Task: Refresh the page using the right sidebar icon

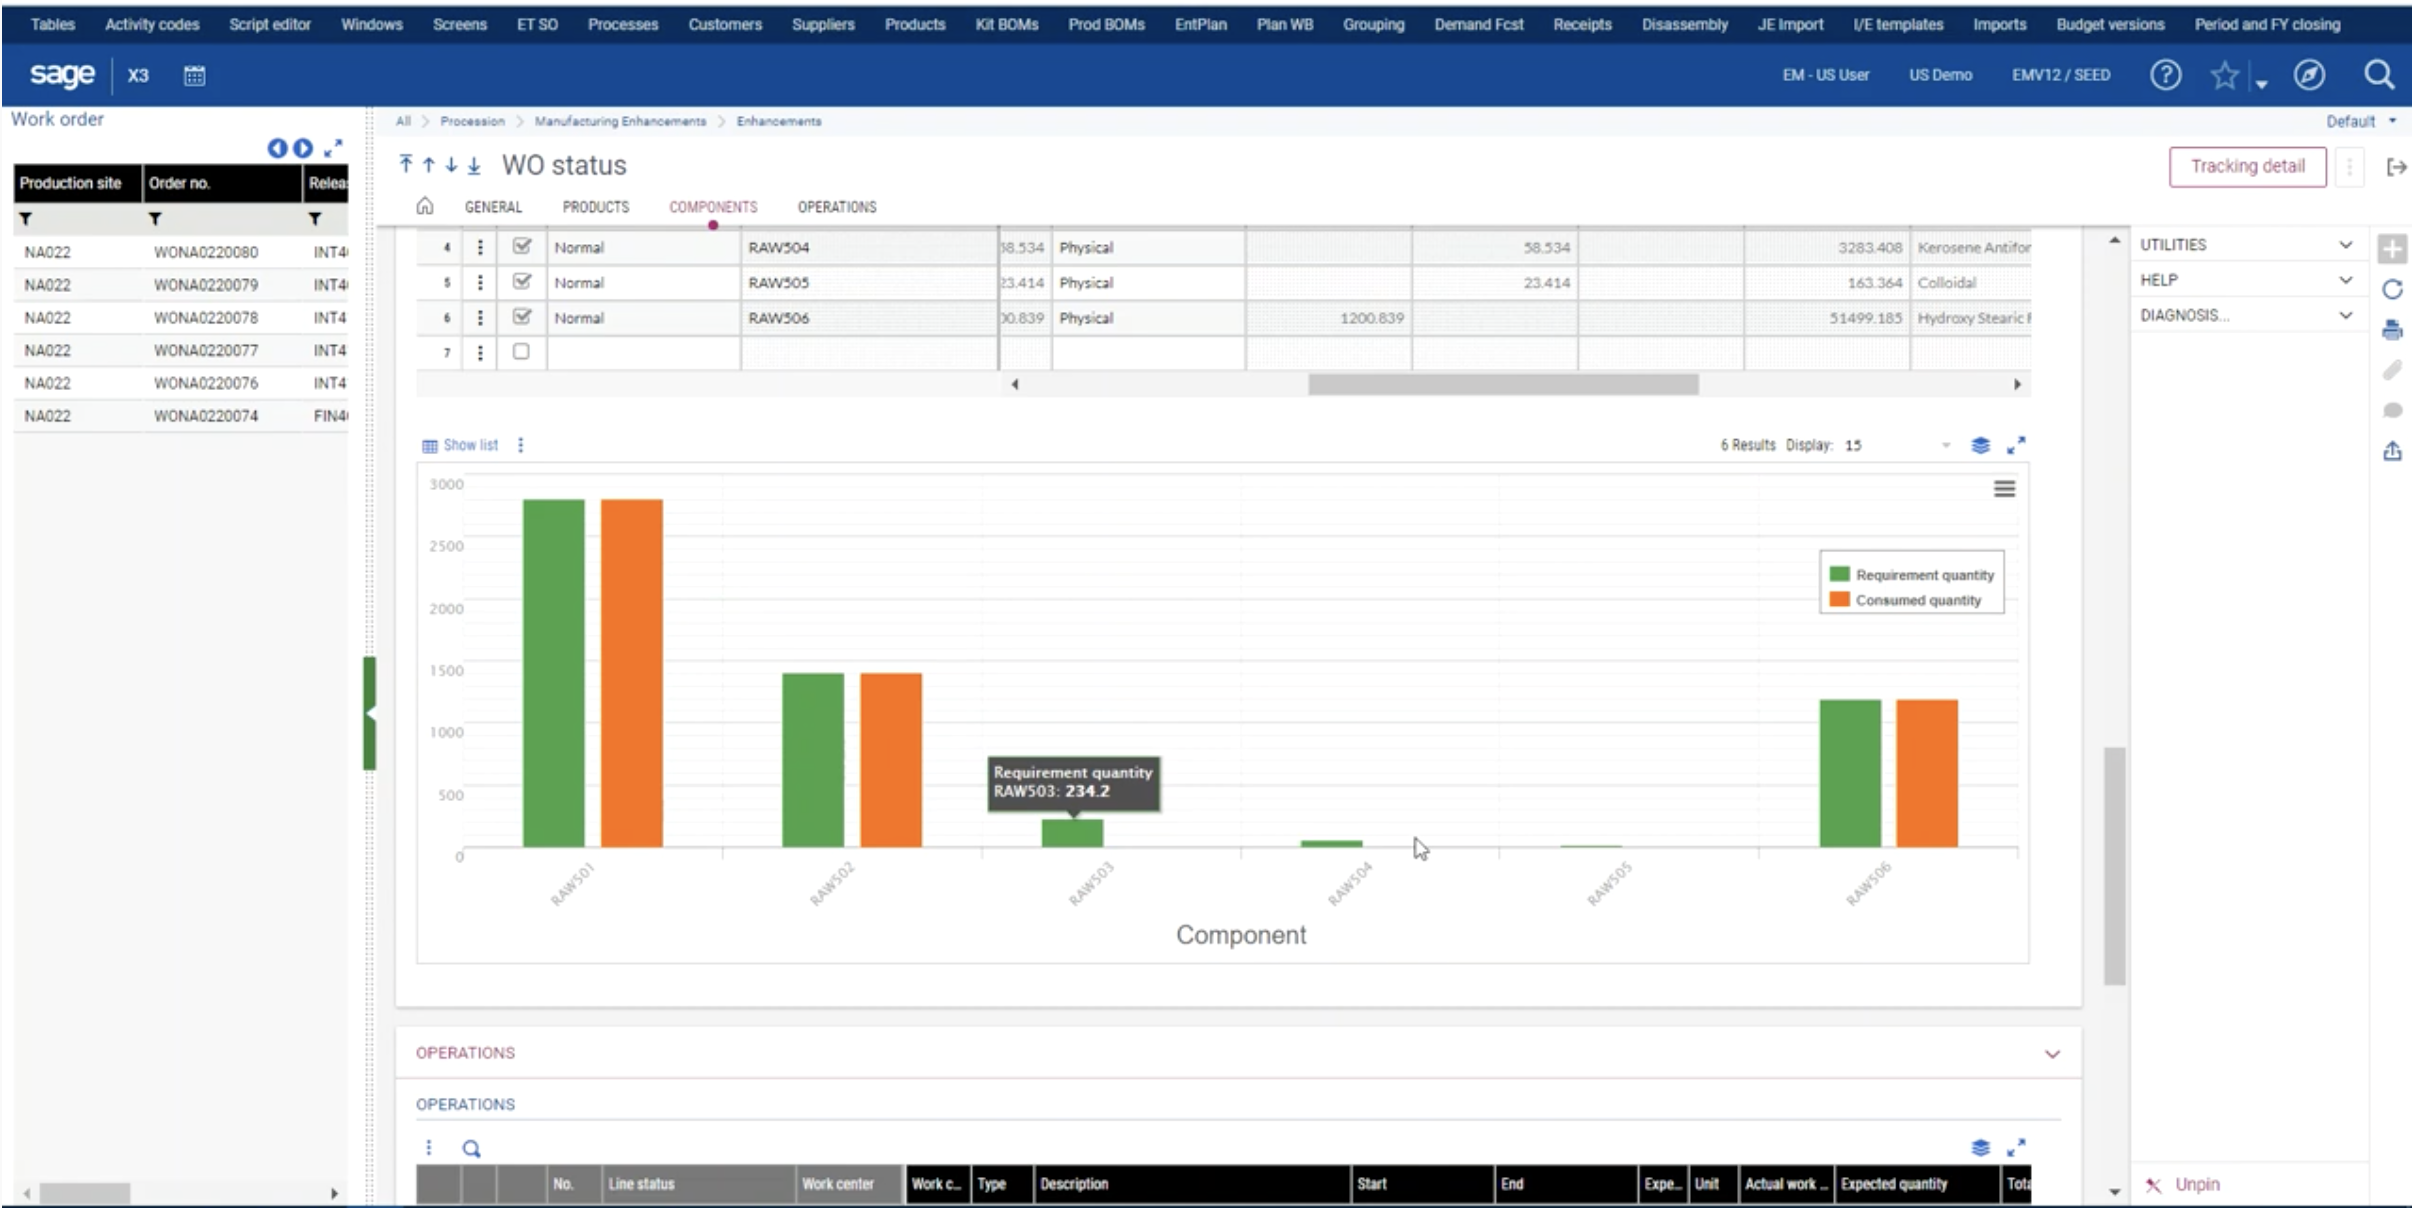Action: (x=2394, y=289)
